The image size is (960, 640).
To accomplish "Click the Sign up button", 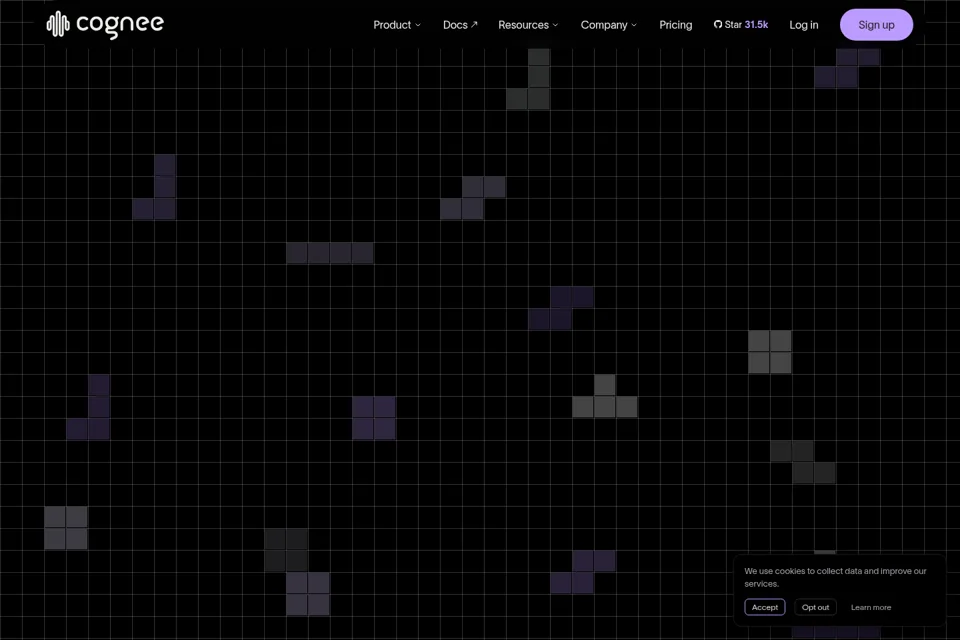I will click(x=876, y=25).
